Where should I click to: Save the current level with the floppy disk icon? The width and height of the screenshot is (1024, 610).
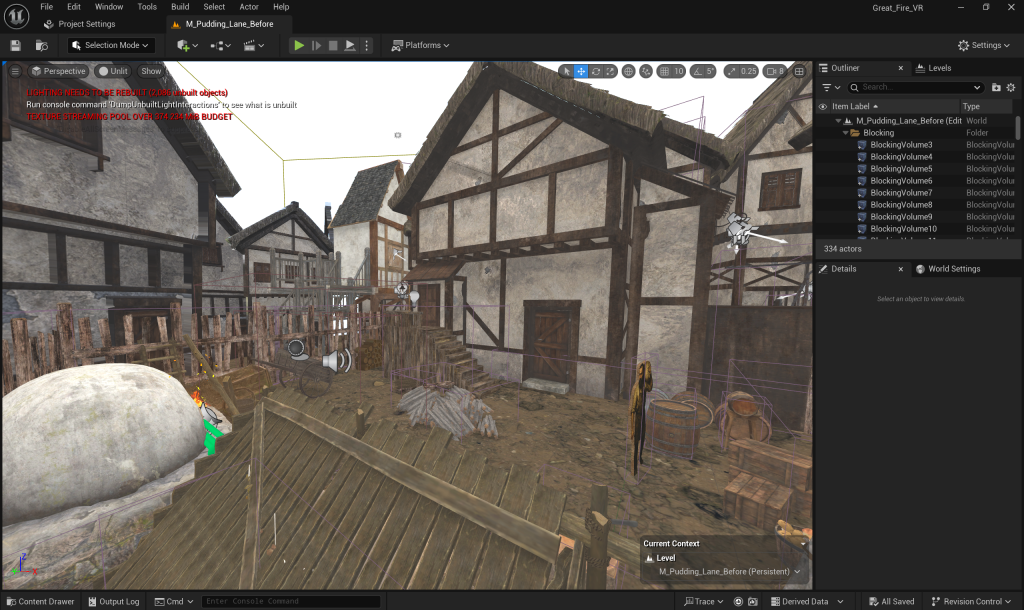16,46
